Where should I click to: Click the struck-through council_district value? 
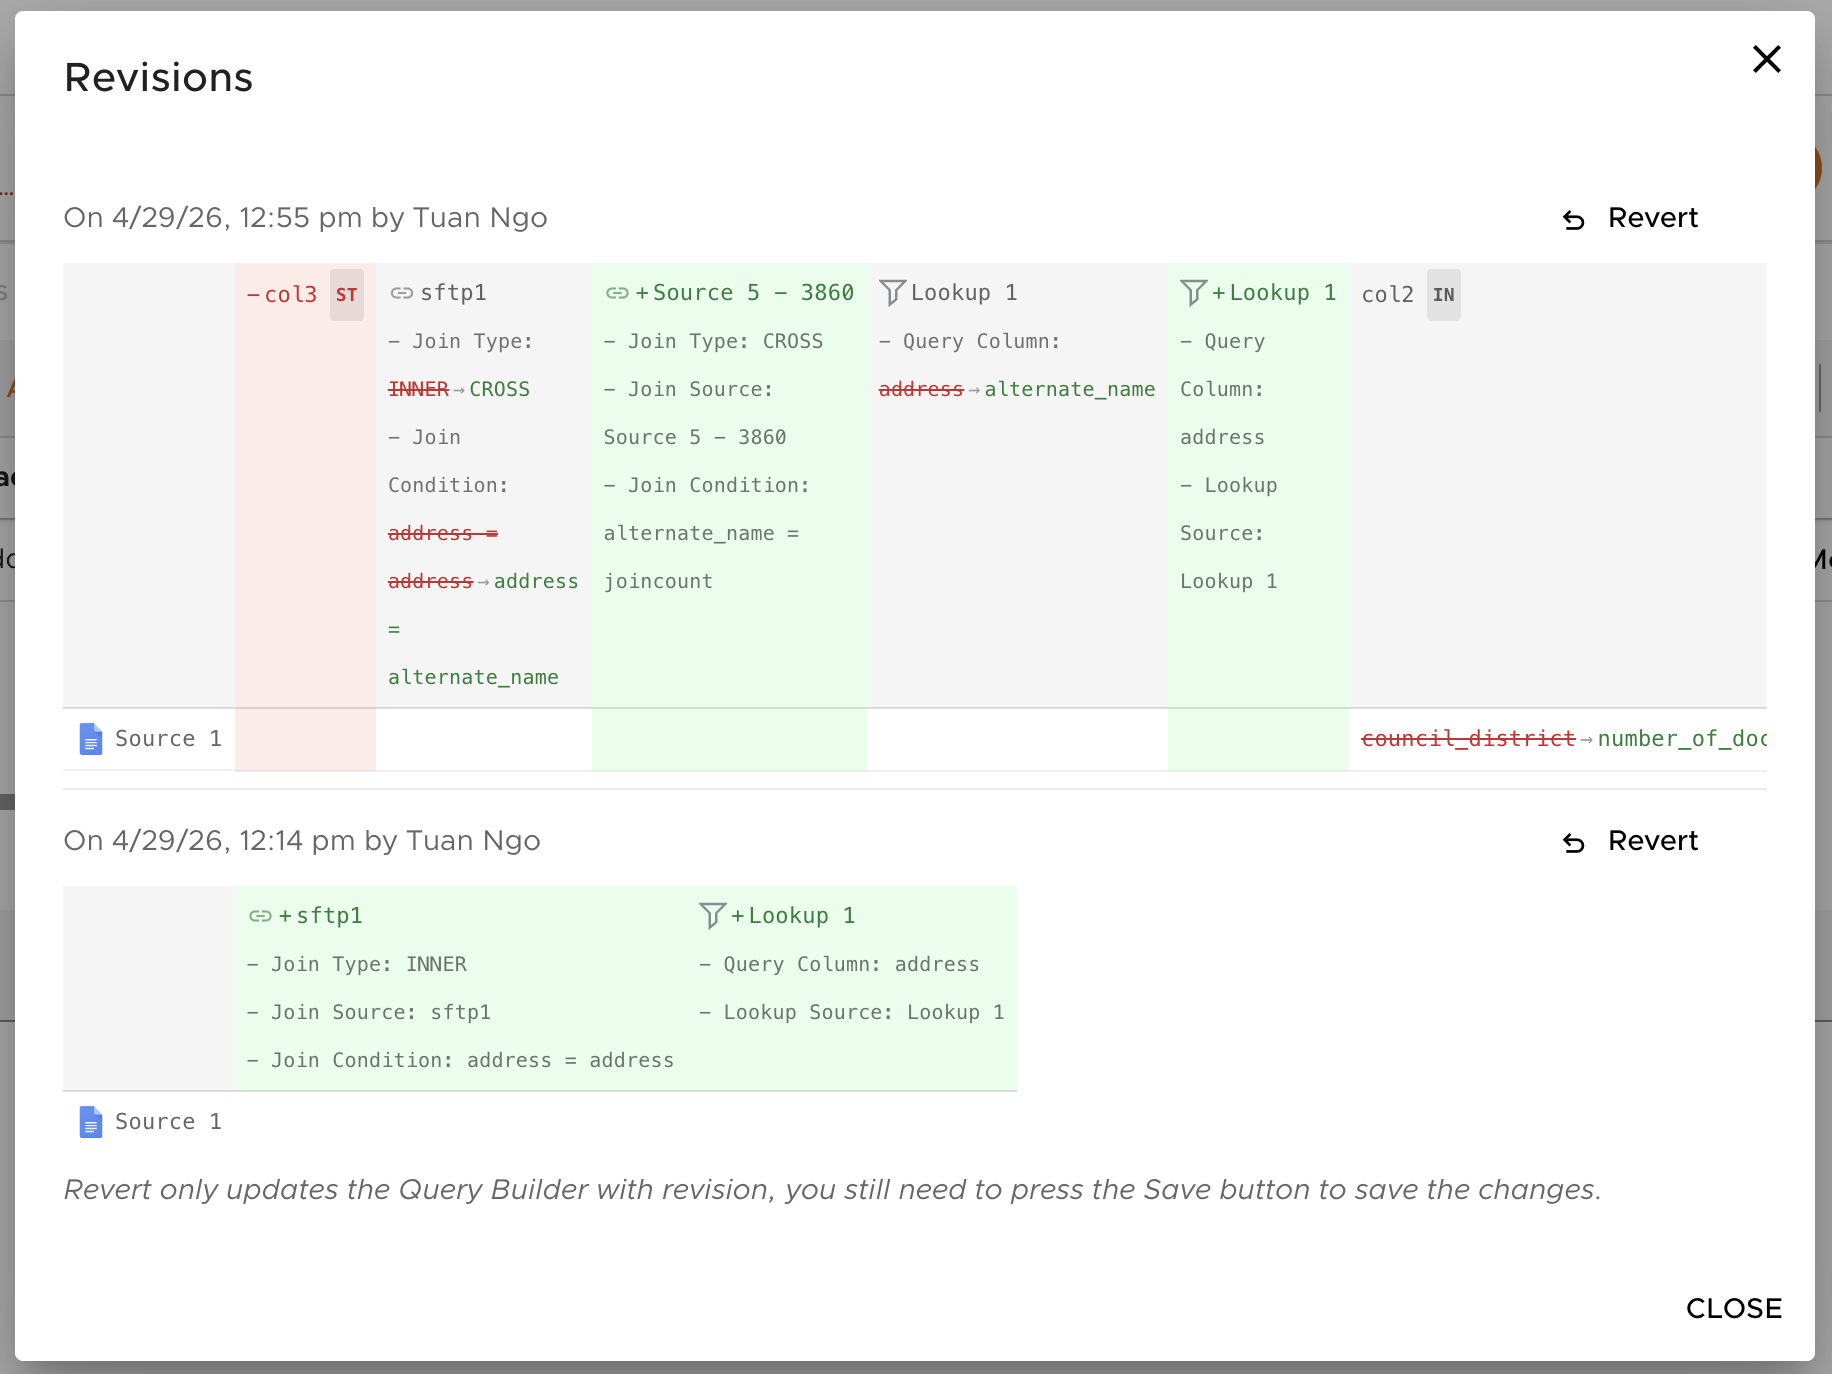coord(1468,738)
